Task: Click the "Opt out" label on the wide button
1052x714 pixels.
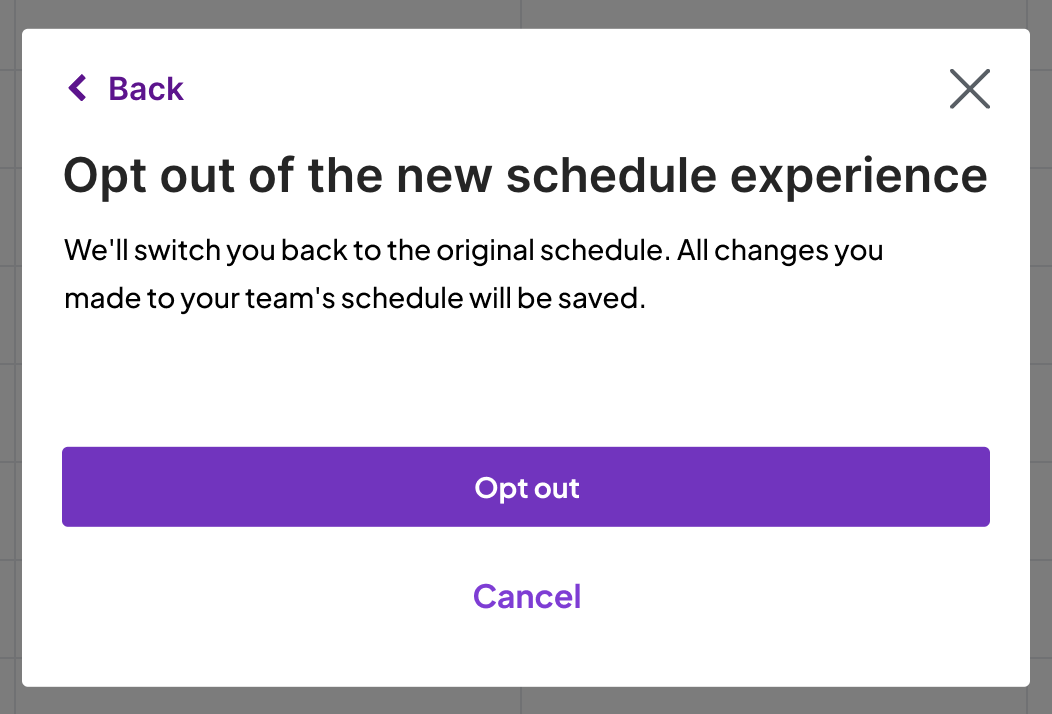Action: [x=526, y=487]
